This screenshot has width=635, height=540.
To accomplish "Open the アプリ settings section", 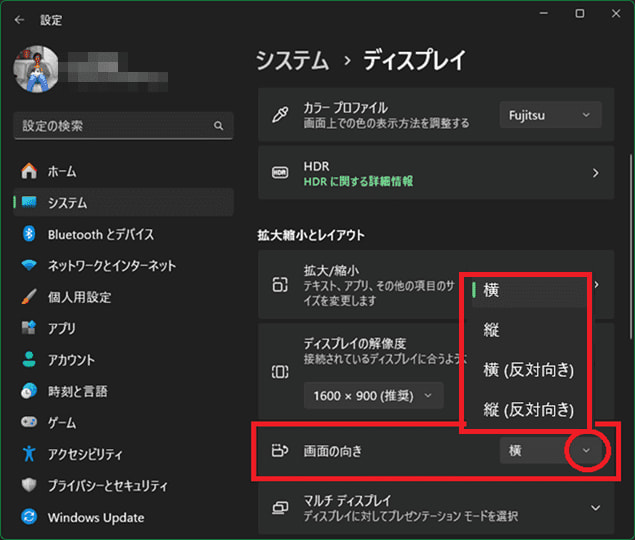I will coord(62,328).
